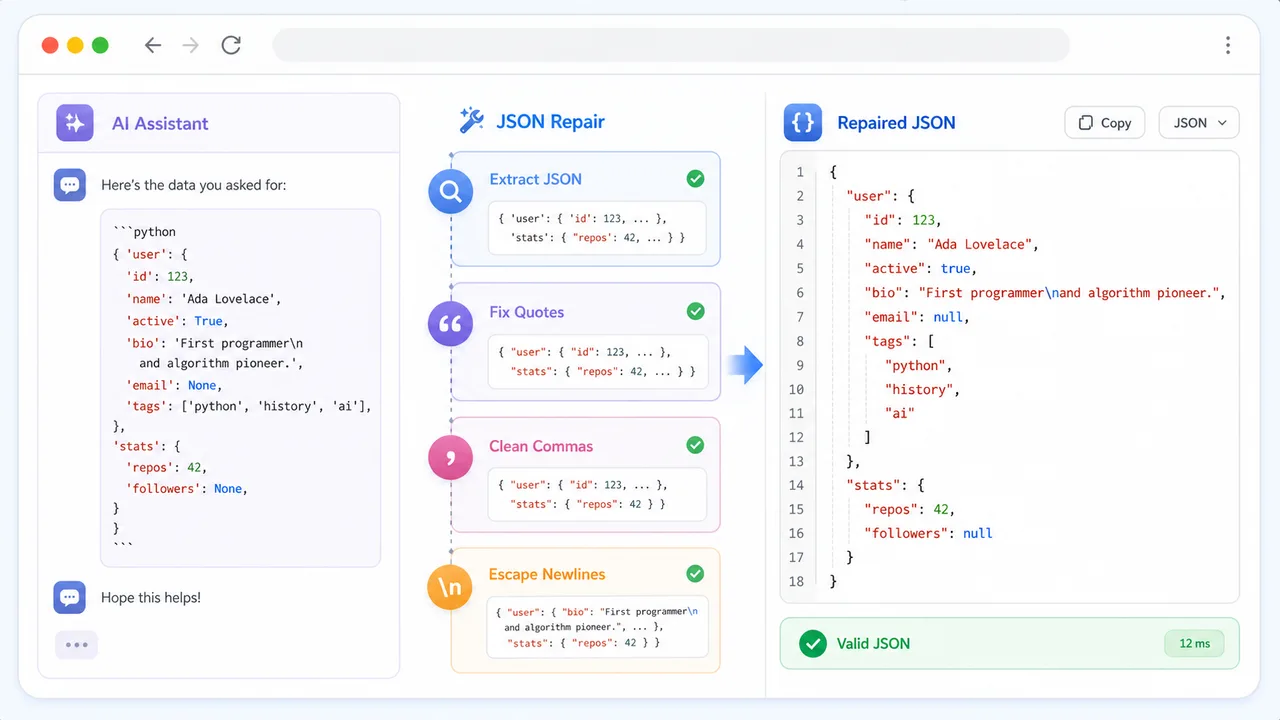Reload the page with refresh icon
This screenshot has width=1280, height=720.
231,45
